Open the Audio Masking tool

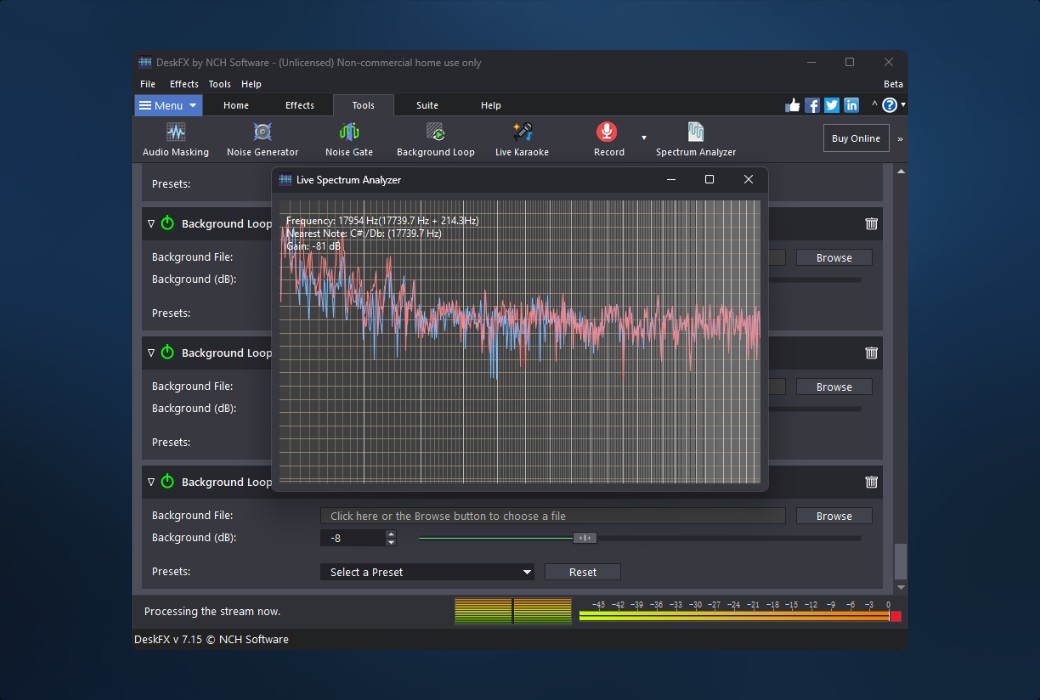[x=176, y=139]
